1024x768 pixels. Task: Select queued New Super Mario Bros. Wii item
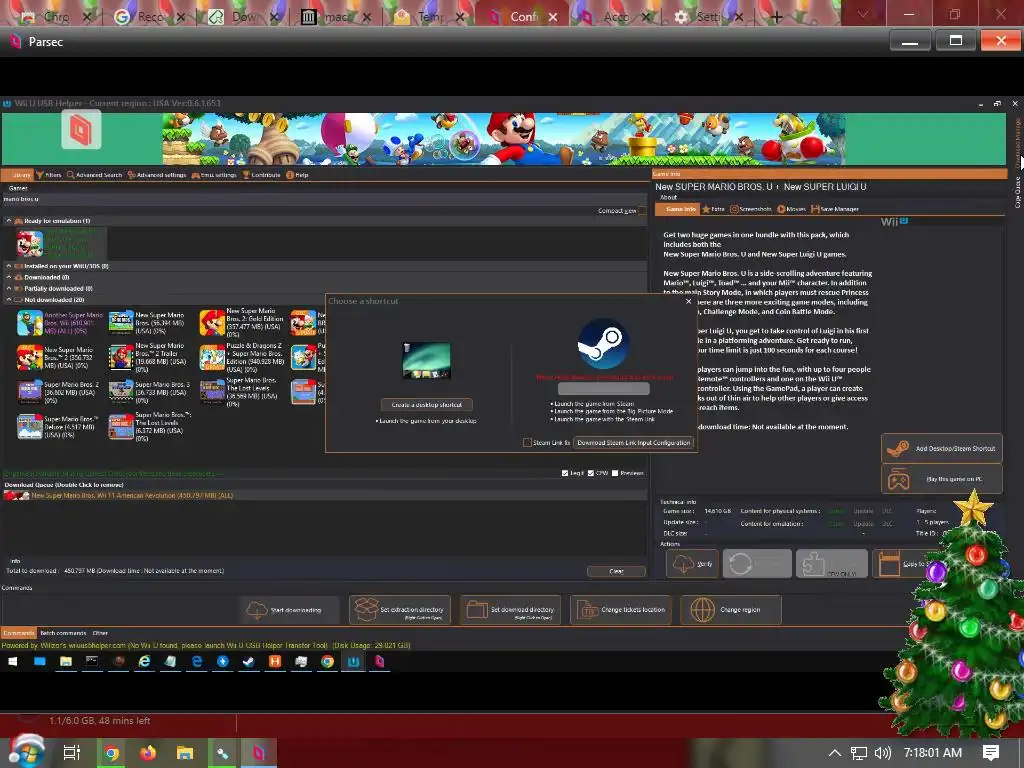(324, 496)
